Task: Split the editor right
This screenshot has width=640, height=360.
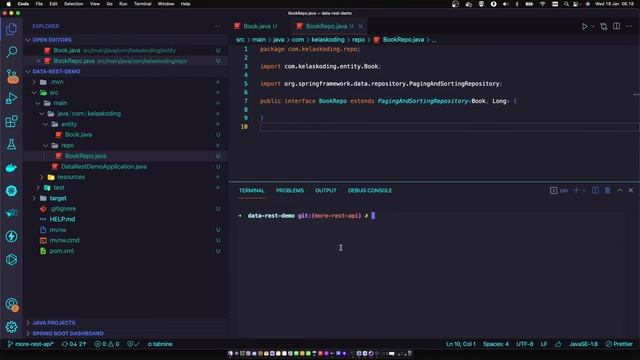Action: (x=616, y=26)
